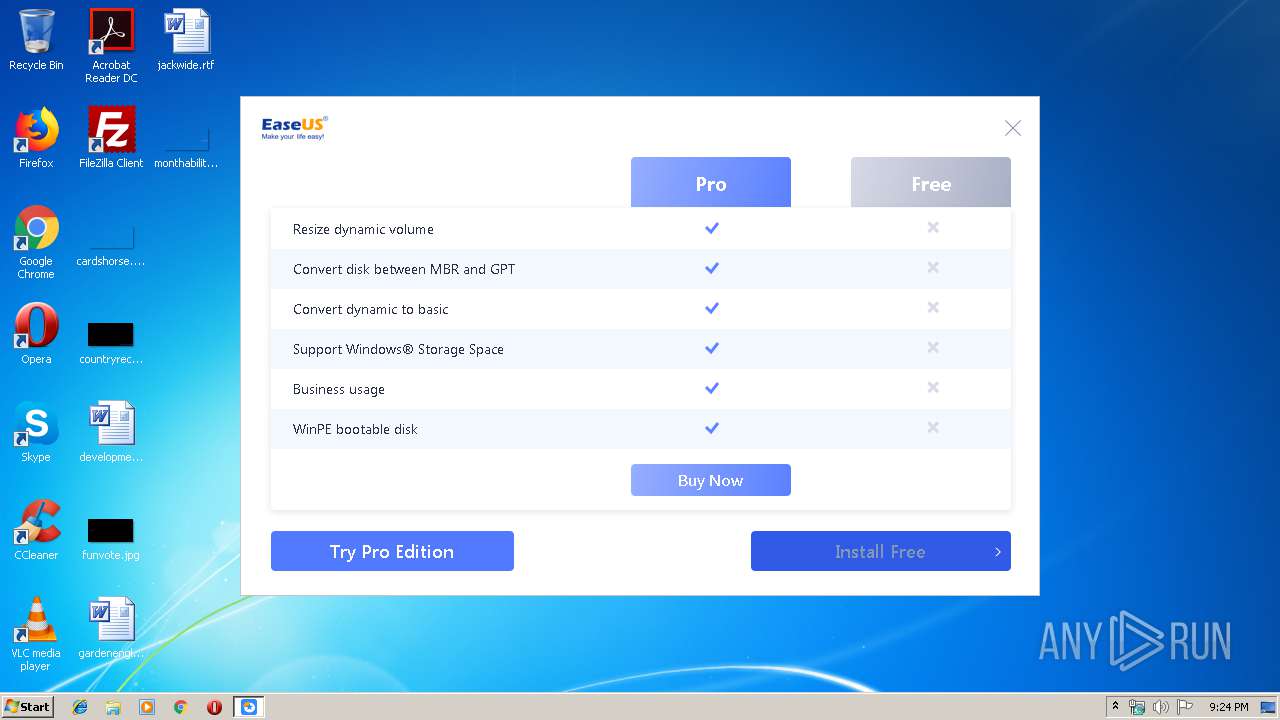The width and height of the screenshot is (1280, 720).
Task: Click the Free X mark for Resize dynamic volume
Action: click(x=933, y=227)
